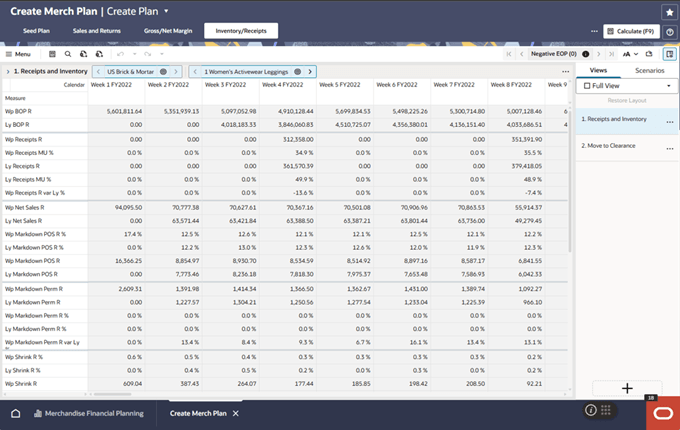The image size is (680, 430).
Task: Switch to the Sales and Returns tab
Action: click(97, 31)
